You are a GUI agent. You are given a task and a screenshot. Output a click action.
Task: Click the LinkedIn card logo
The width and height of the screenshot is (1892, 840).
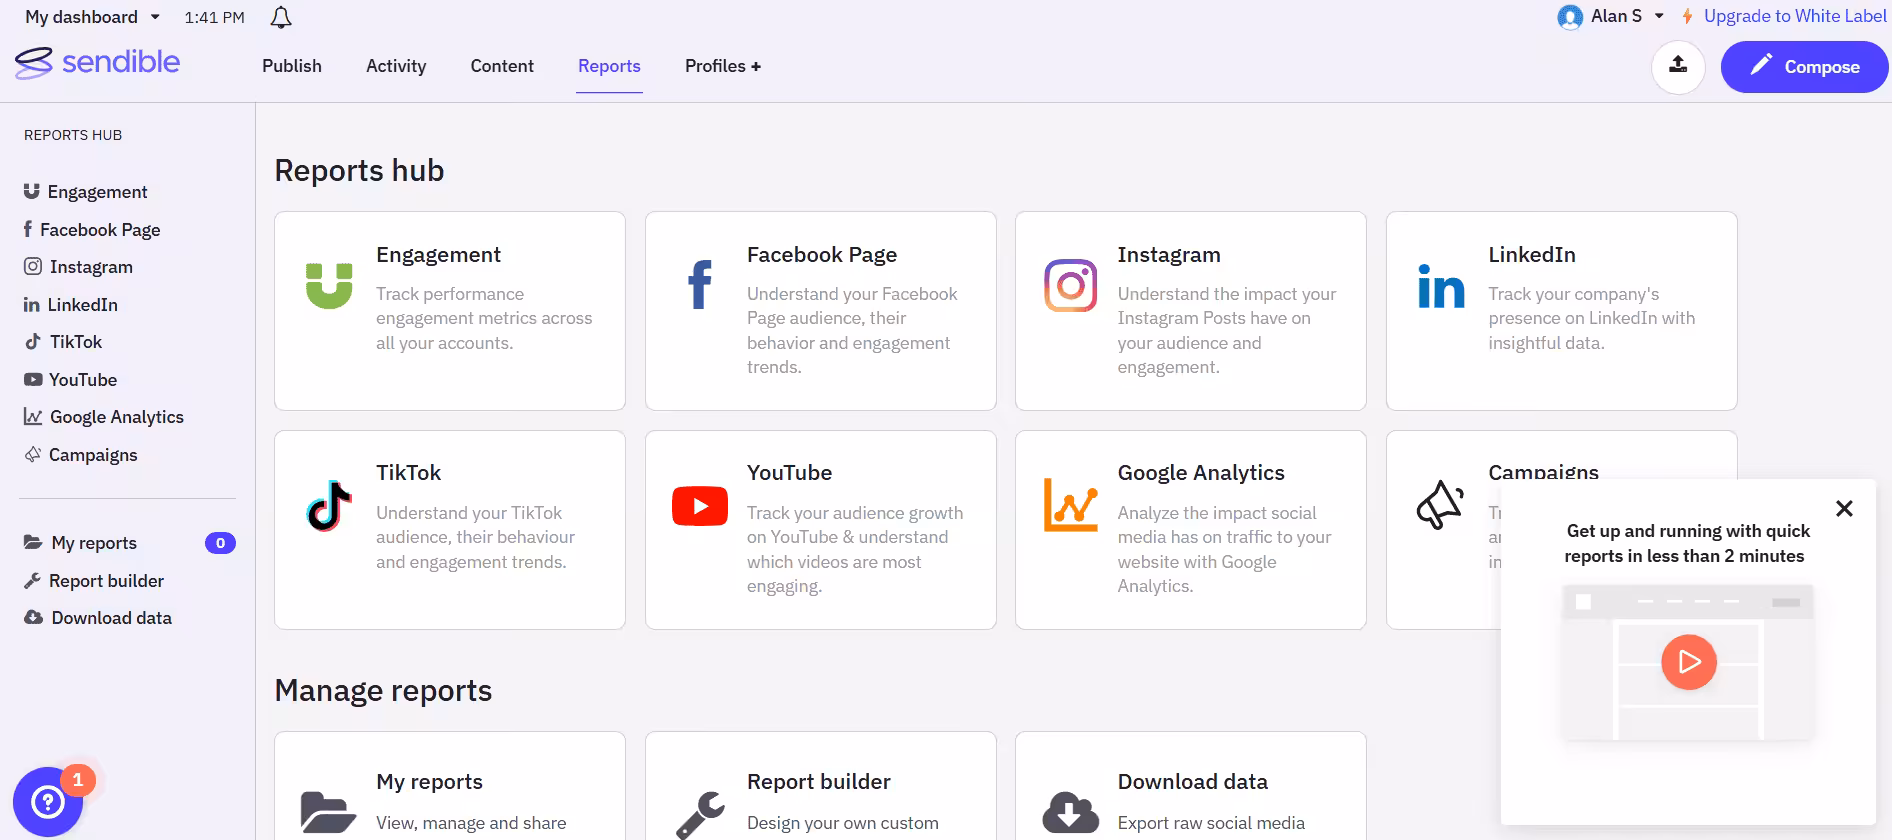pyautogui.click(x=1441, y=285)
